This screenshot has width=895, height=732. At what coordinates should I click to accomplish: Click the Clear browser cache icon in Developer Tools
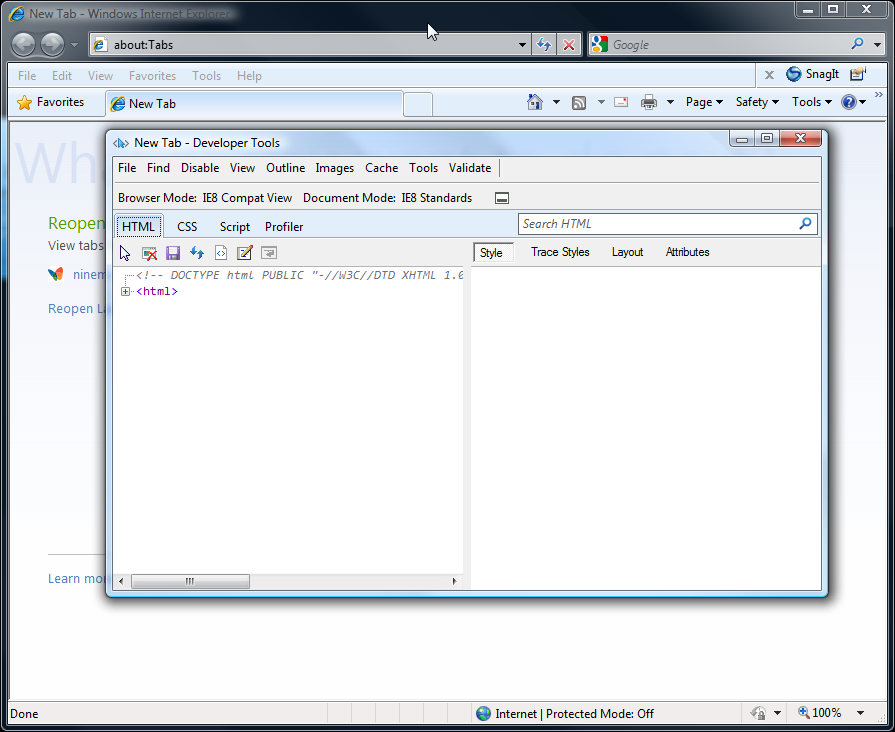pos(149,253)
